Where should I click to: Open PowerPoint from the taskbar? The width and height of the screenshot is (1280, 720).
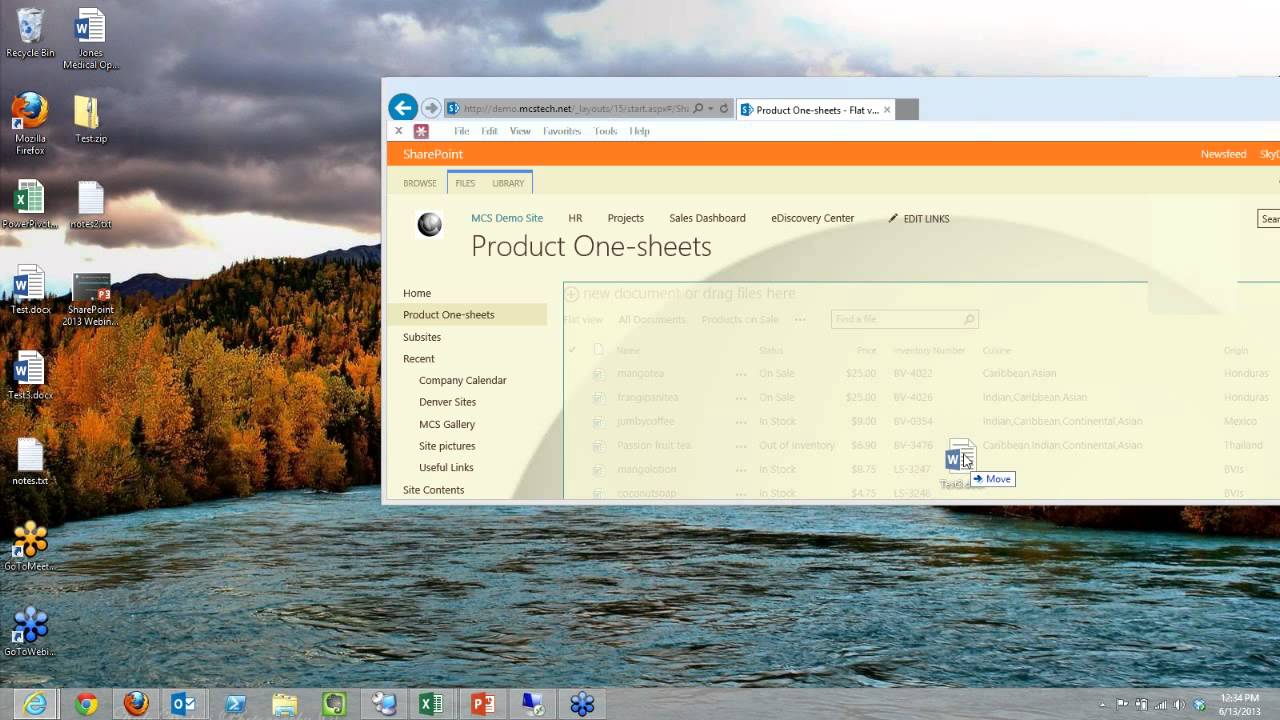pos(483,704)
